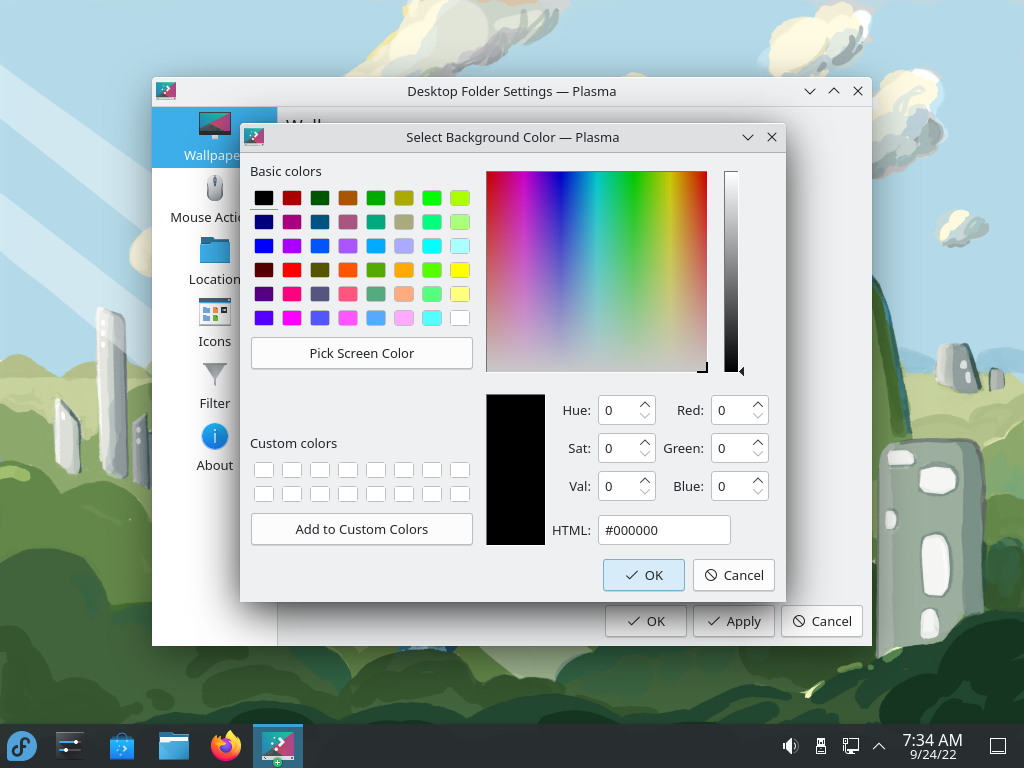The height and width of the screenshot is (768, 1024).
Task: Increase the Val value with up arrow
Action: point(645,481)
